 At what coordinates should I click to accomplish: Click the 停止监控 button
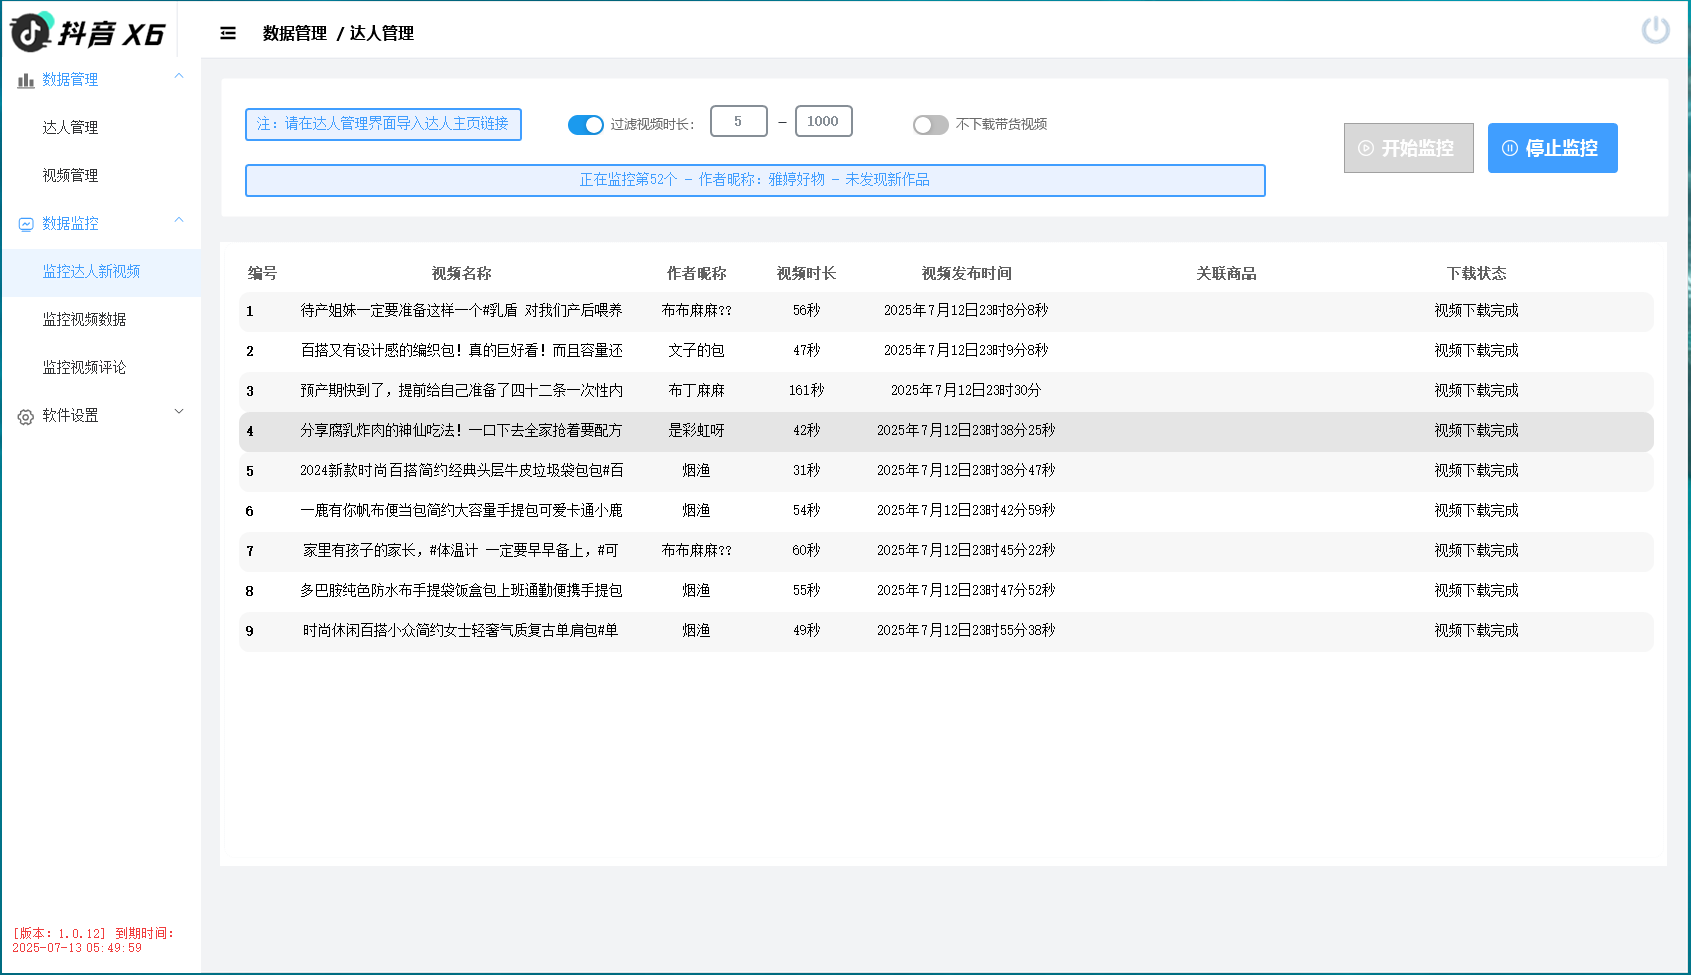(x=1553, y=148)
